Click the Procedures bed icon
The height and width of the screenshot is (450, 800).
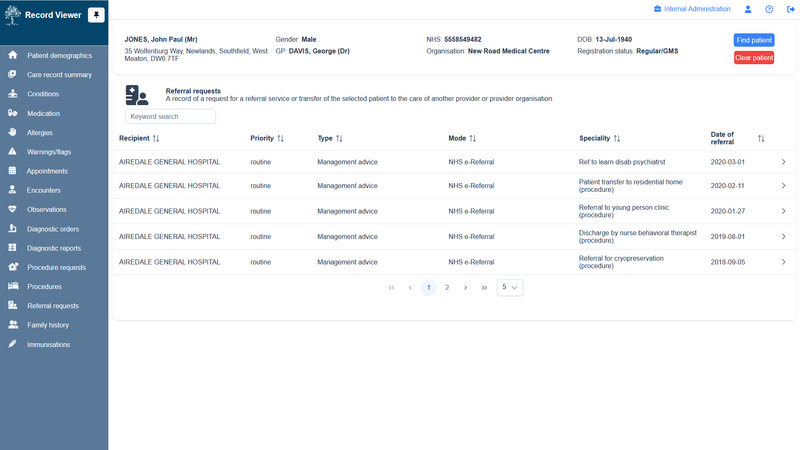click(x=13, y=286)
